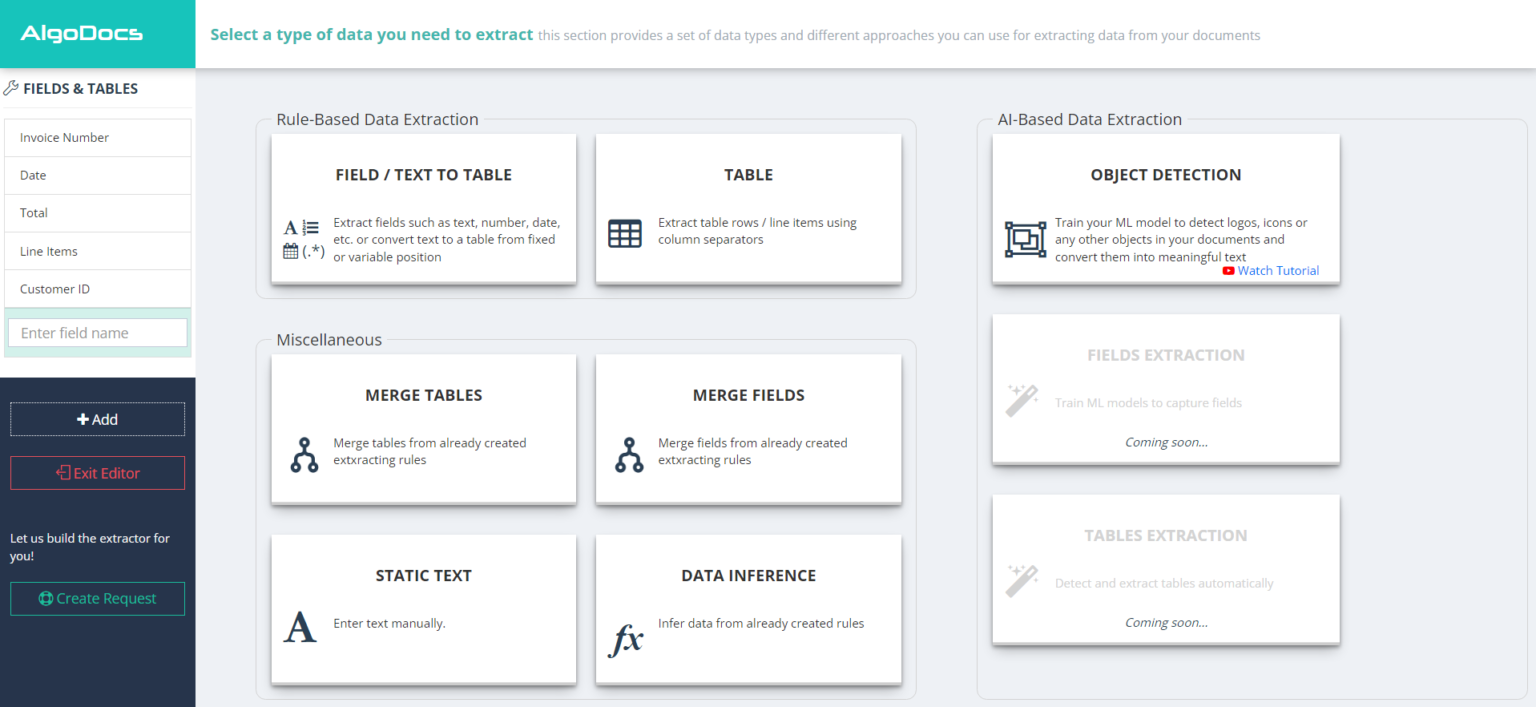Click the Enter field name input box
This screenshot has height=707, width=1536.
[97, 332]
